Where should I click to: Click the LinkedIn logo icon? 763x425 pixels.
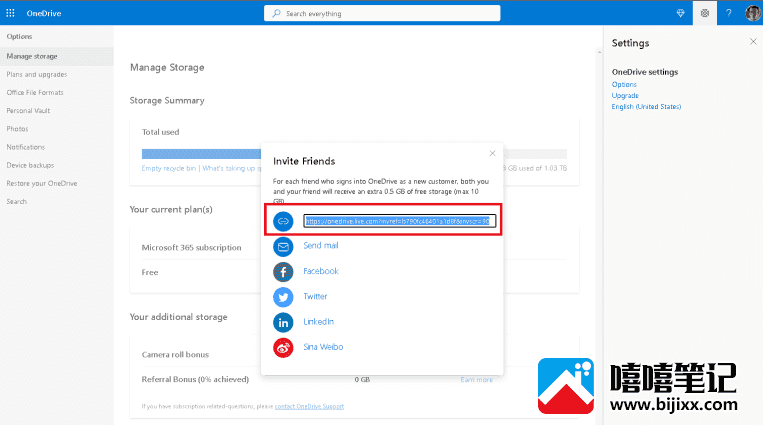coord(283,322)
